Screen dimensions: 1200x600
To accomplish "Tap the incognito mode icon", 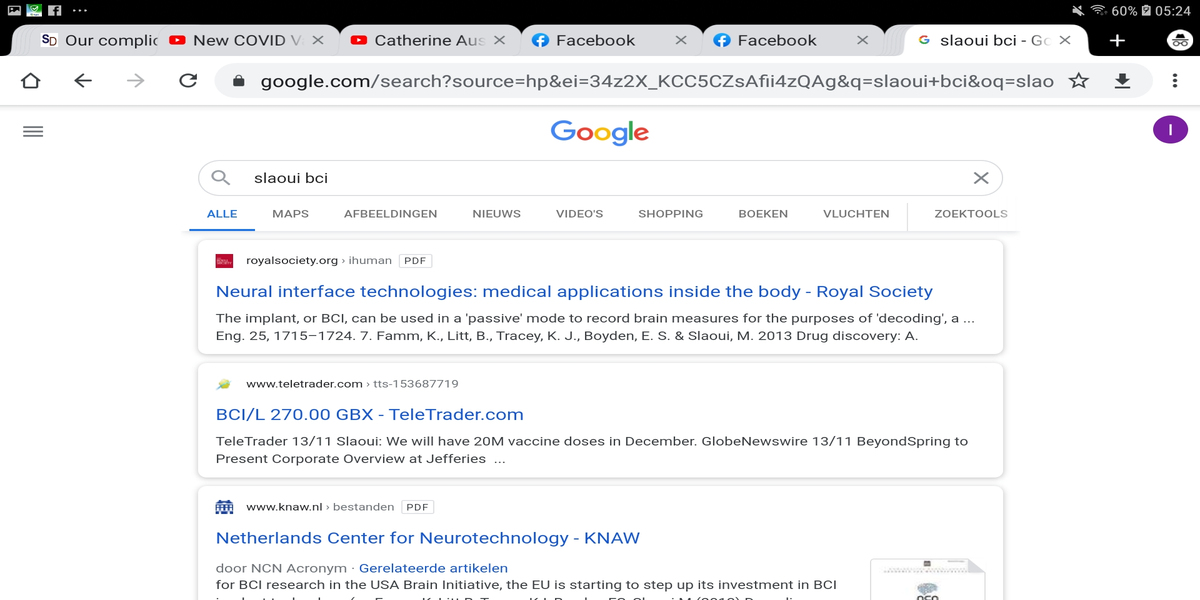I will tap(1179, 40).
